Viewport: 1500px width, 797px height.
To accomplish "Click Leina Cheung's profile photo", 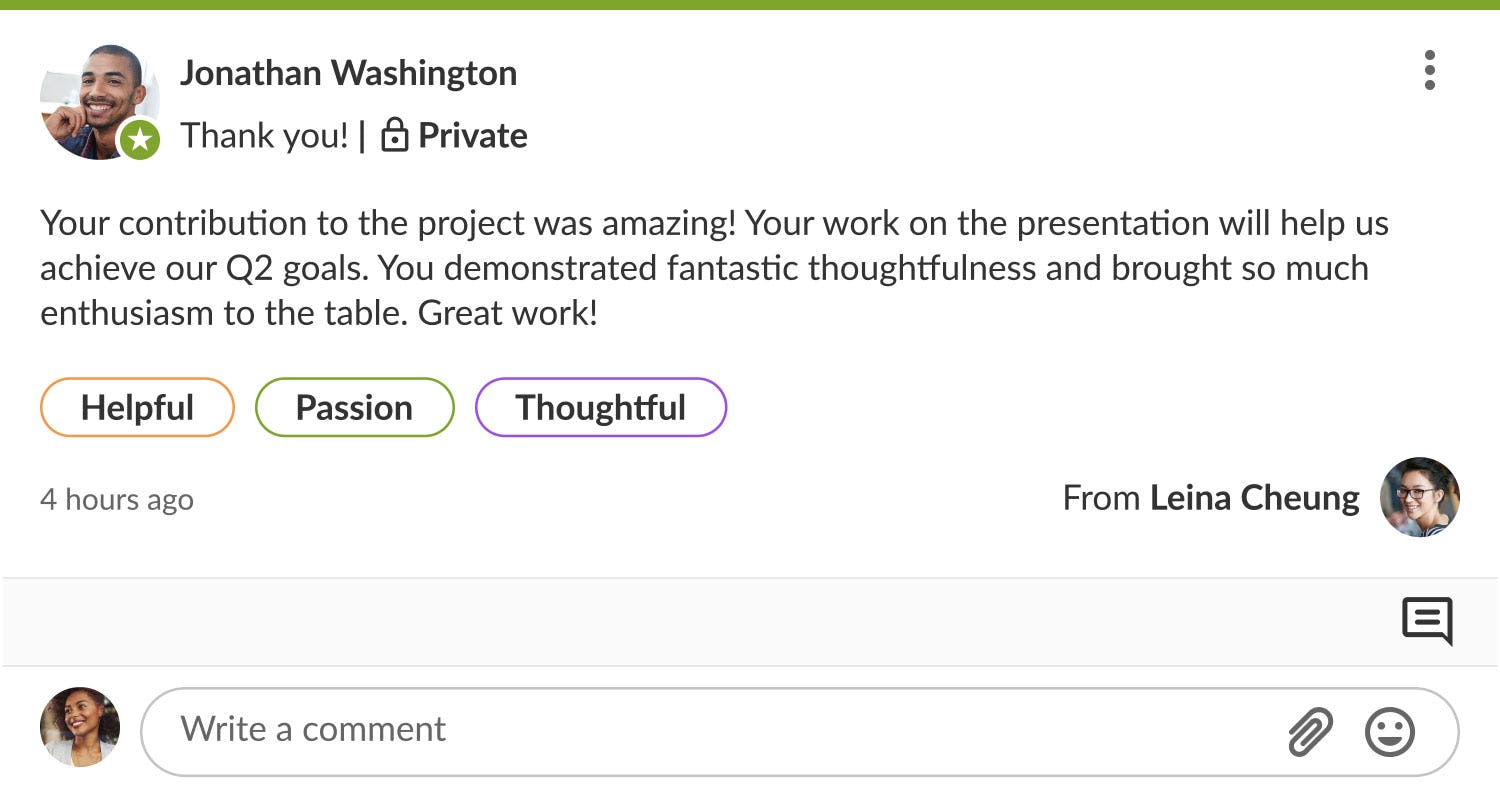I will pos(1420,497).
